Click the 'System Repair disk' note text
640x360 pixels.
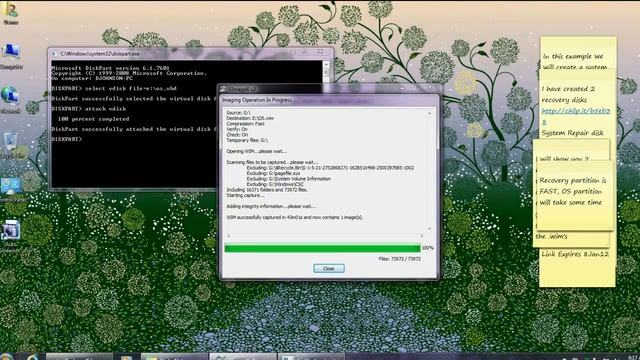coord(572,133)
